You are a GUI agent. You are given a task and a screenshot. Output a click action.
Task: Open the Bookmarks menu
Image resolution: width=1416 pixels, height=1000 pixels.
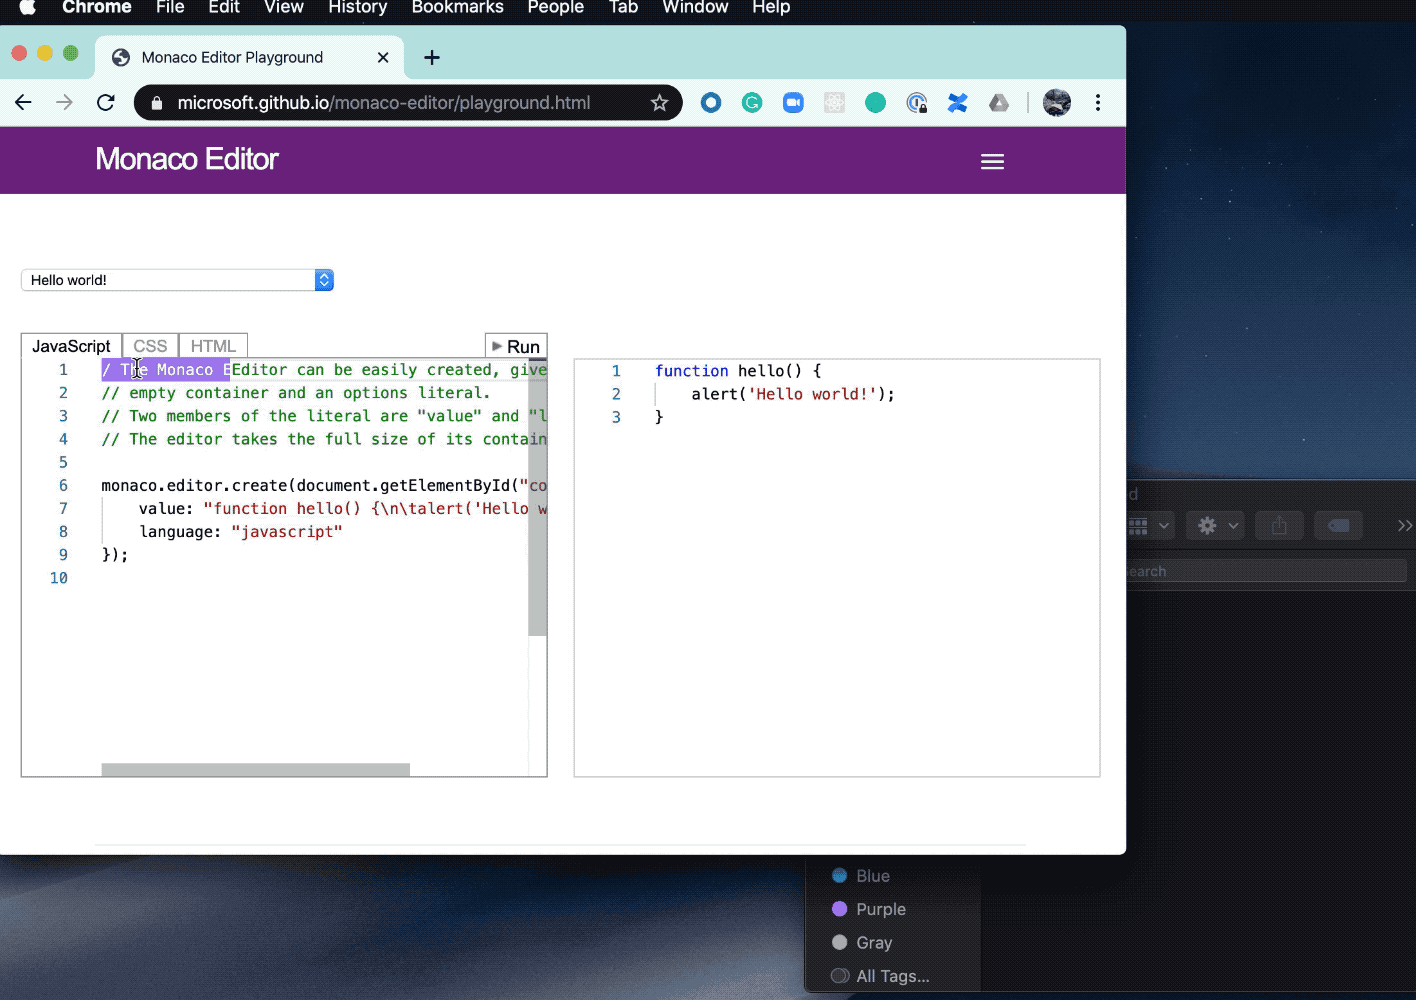tap(457, 7)
